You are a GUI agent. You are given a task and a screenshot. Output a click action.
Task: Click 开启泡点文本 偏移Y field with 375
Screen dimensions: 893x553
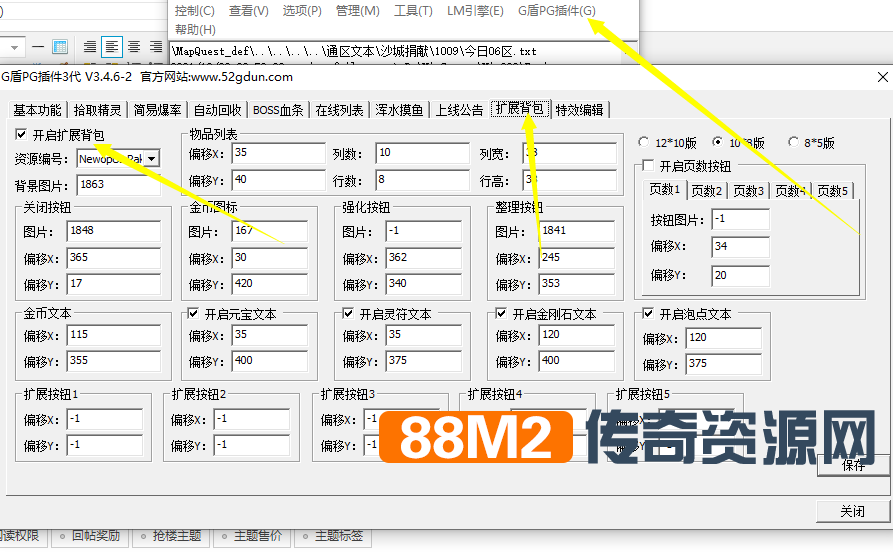pos(724,364)
